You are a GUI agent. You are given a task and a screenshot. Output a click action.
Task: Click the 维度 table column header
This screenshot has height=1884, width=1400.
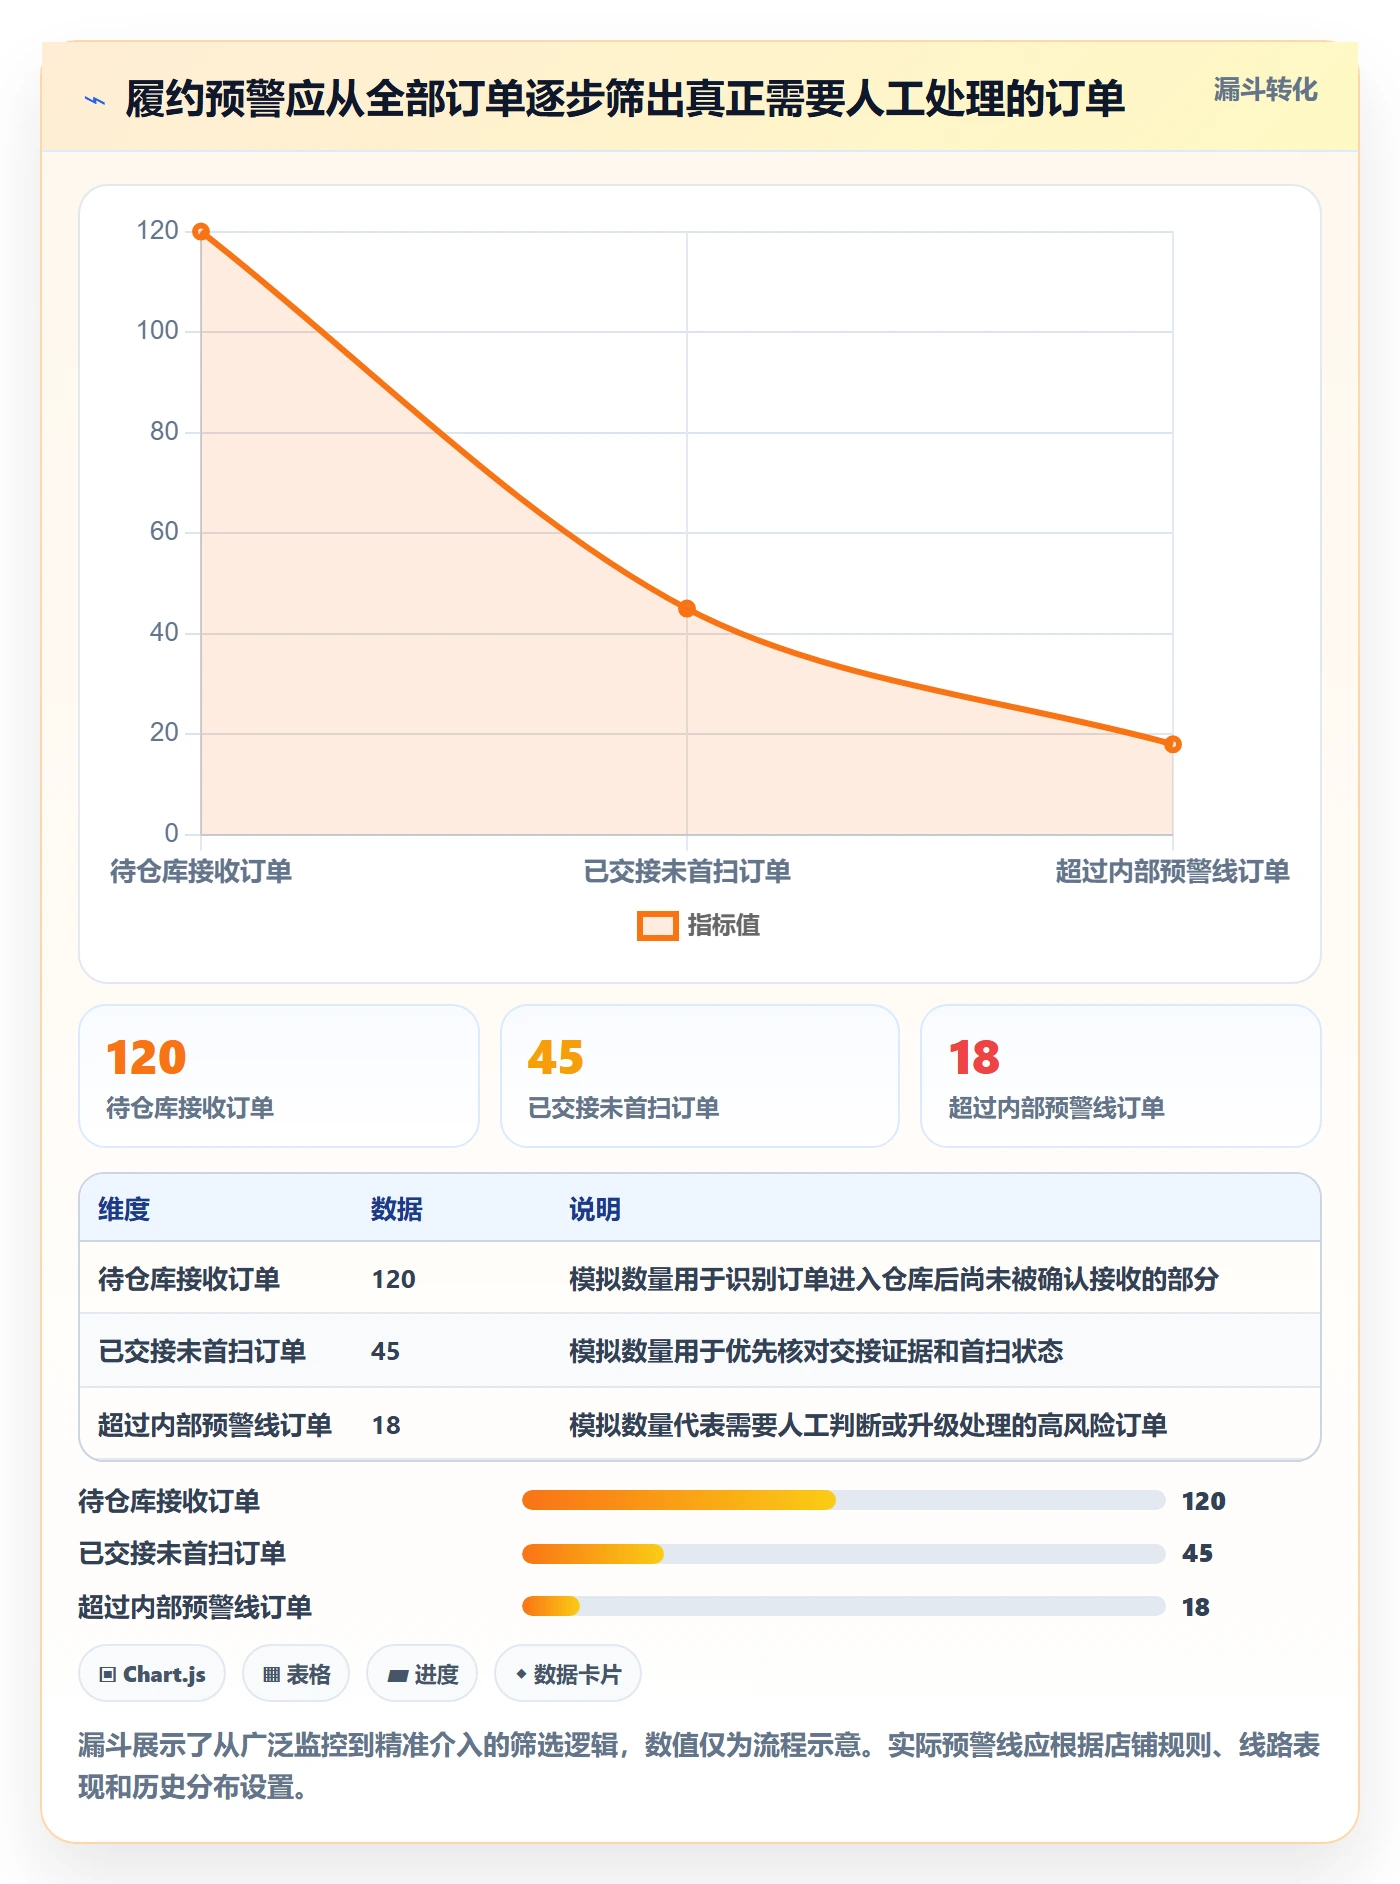124,1209
